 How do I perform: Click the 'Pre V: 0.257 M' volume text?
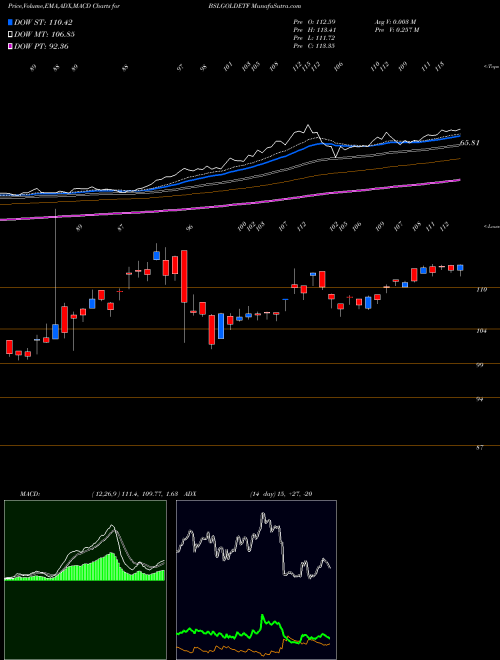click(x=396, y=30)
